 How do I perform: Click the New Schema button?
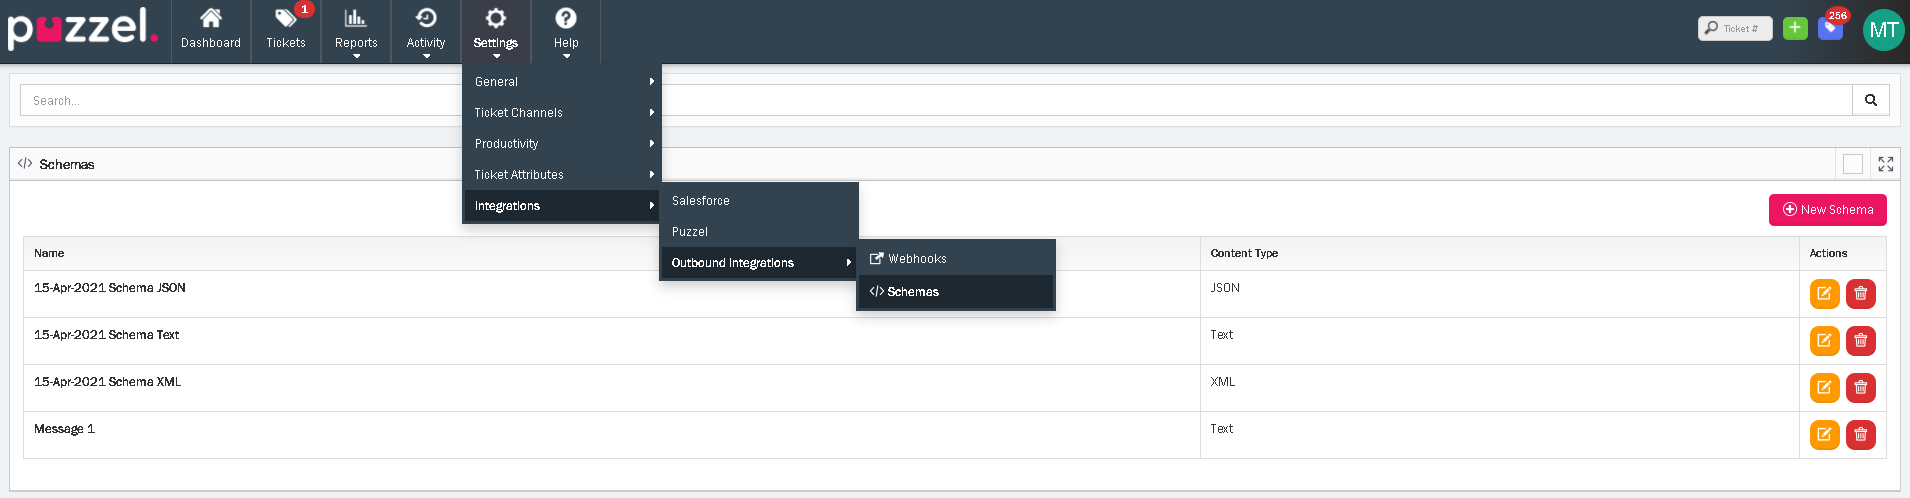tap(1827, 210)
